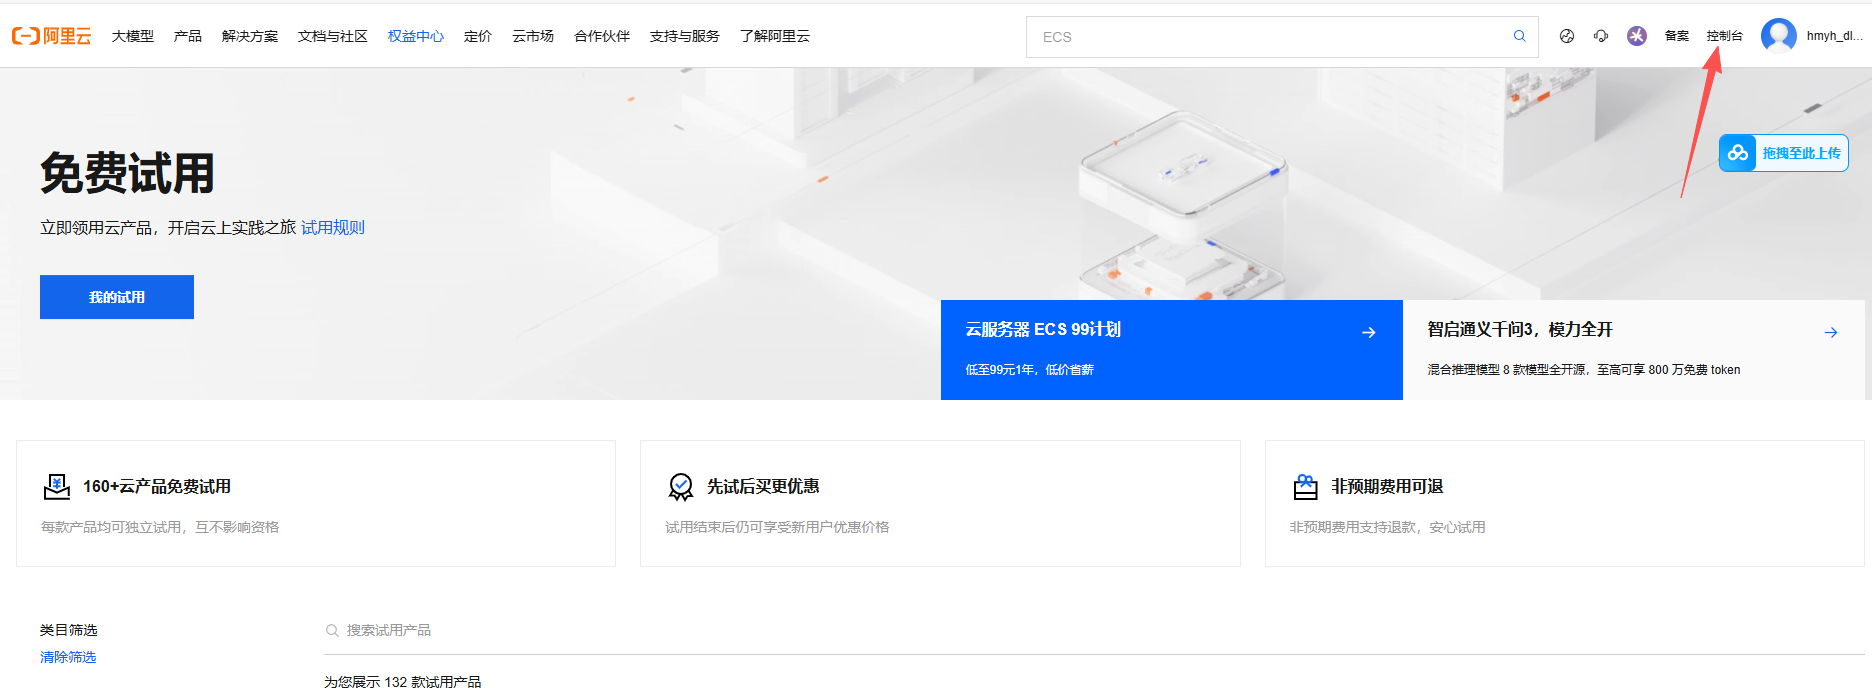Click the hmyh_dl... username
The image size is (1872, 688).
click(x=1834, y=36)
